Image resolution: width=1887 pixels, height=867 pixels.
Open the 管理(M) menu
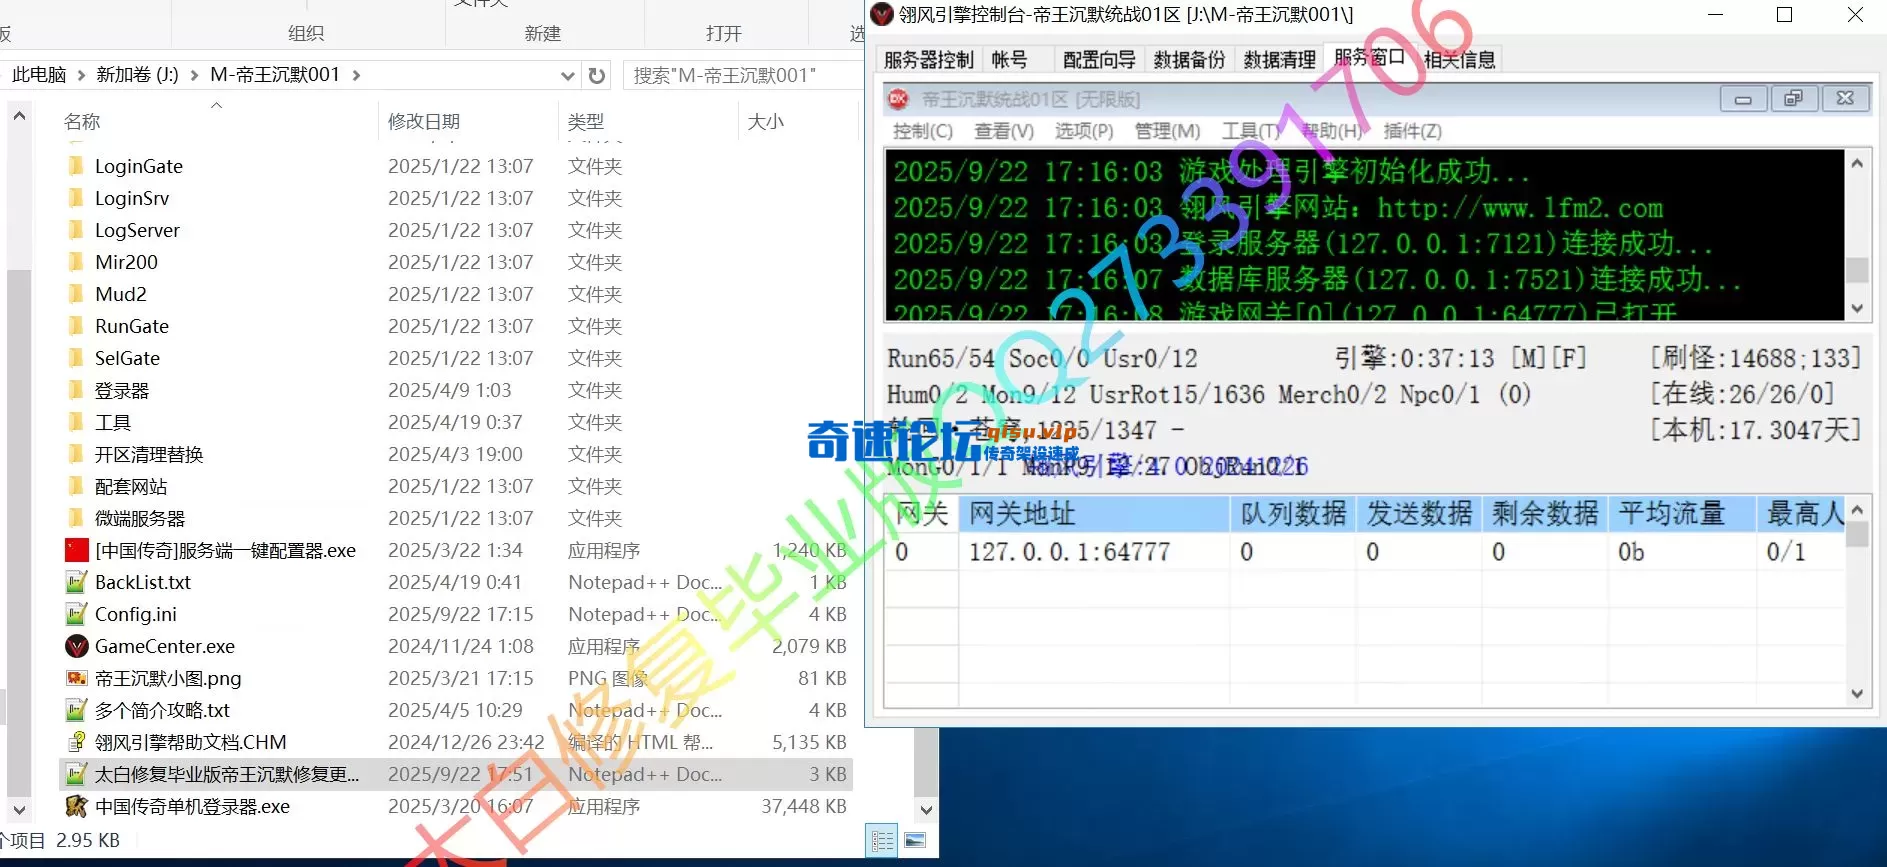click(x=1167, y=131)
